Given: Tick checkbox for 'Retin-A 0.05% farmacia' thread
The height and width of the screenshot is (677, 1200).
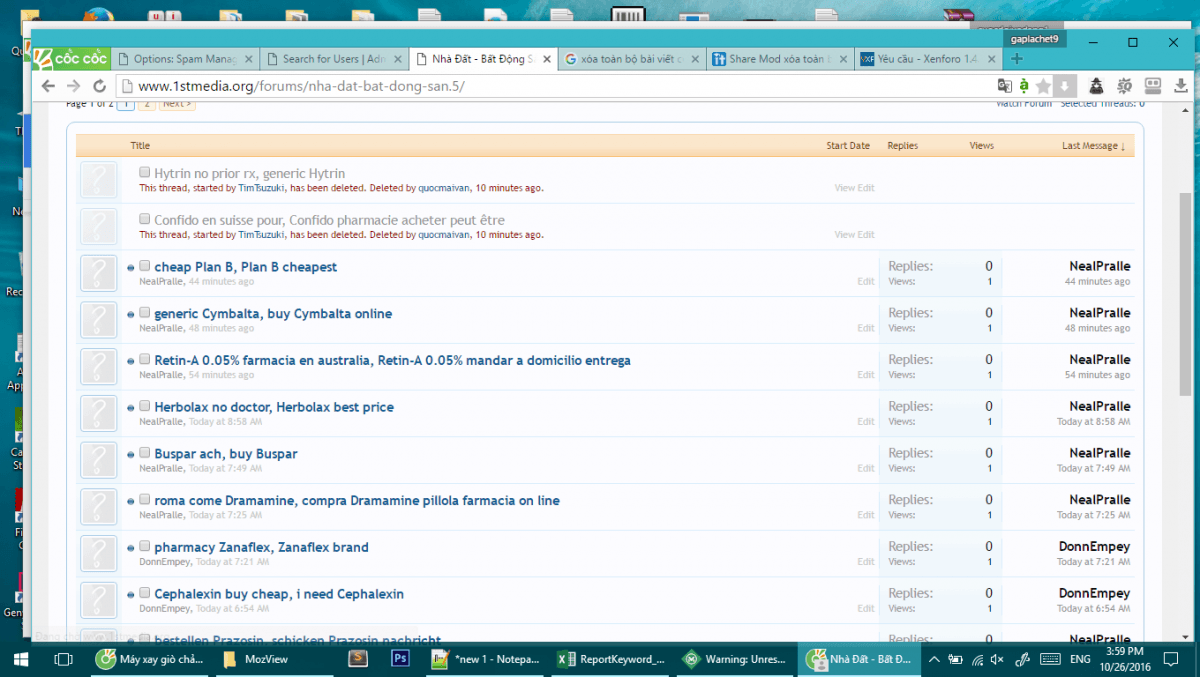Looking at the screenshot, I should click(x=145, y=359).
